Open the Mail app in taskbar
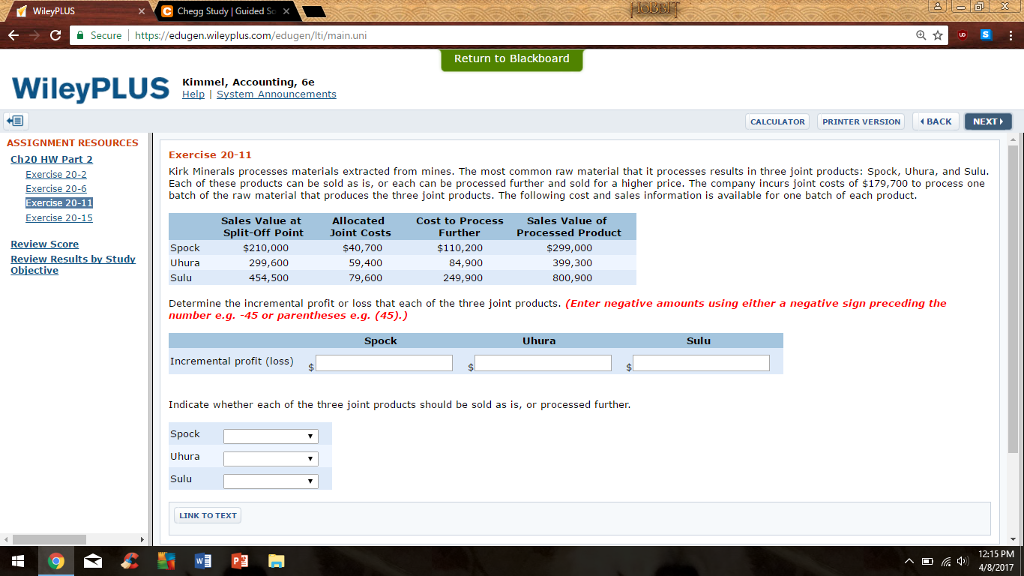1024x576 pixels. tap(93, 561)
